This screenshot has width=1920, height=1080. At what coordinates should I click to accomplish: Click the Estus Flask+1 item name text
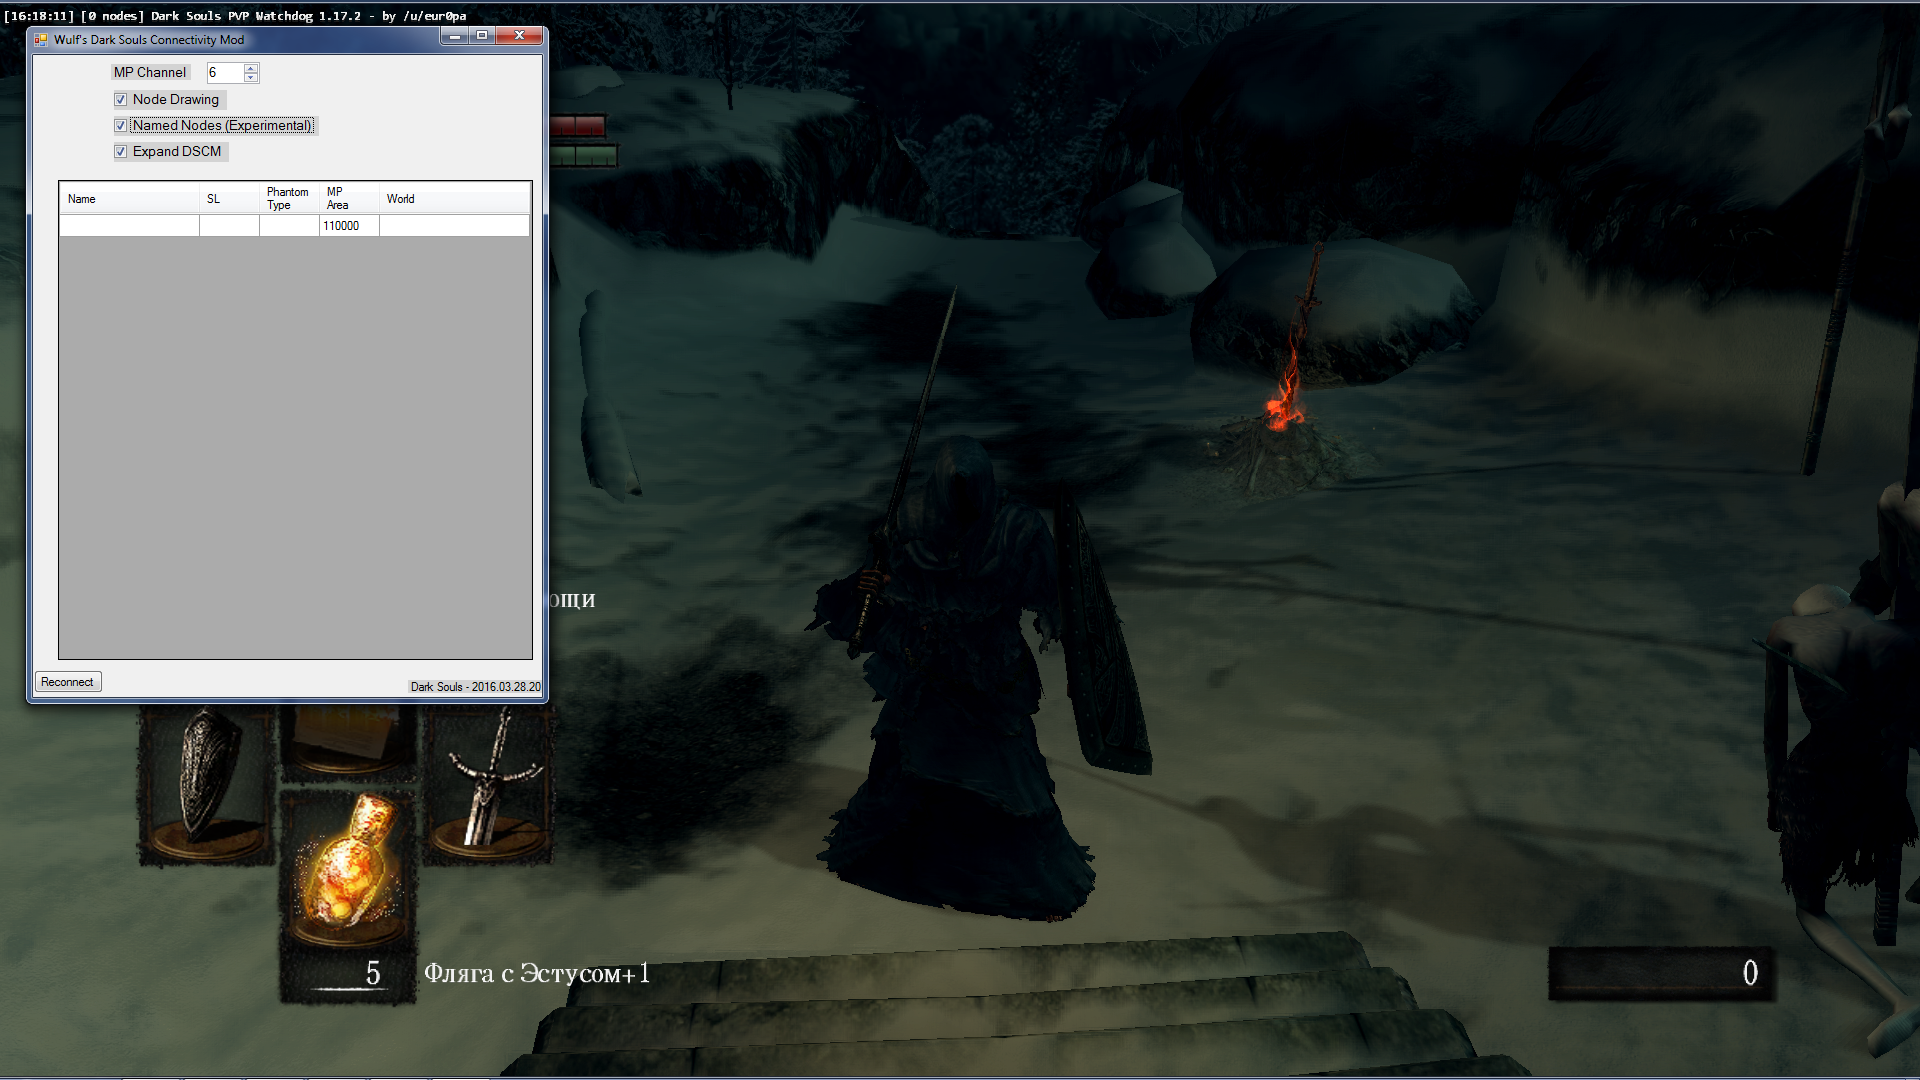[537, 973]
